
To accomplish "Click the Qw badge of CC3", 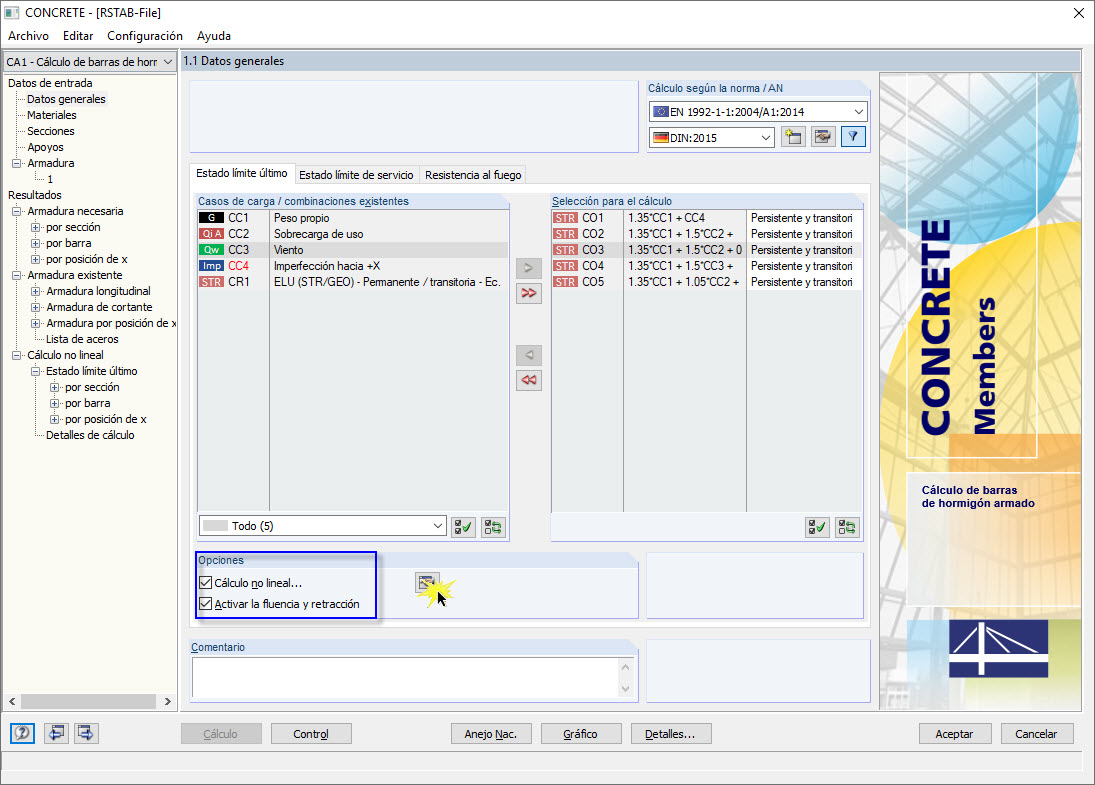I will click(x=212, y=250).
